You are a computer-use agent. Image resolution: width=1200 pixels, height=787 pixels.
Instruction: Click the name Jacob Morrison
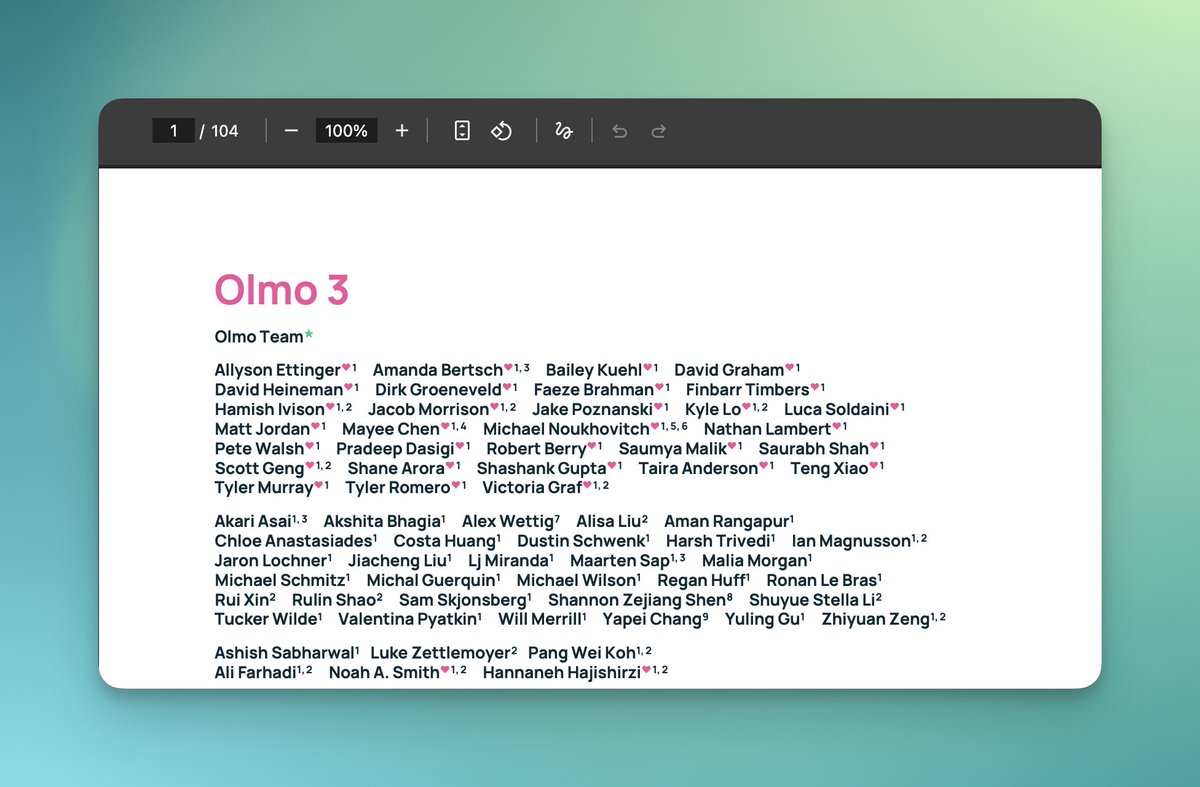pos(429,410)
